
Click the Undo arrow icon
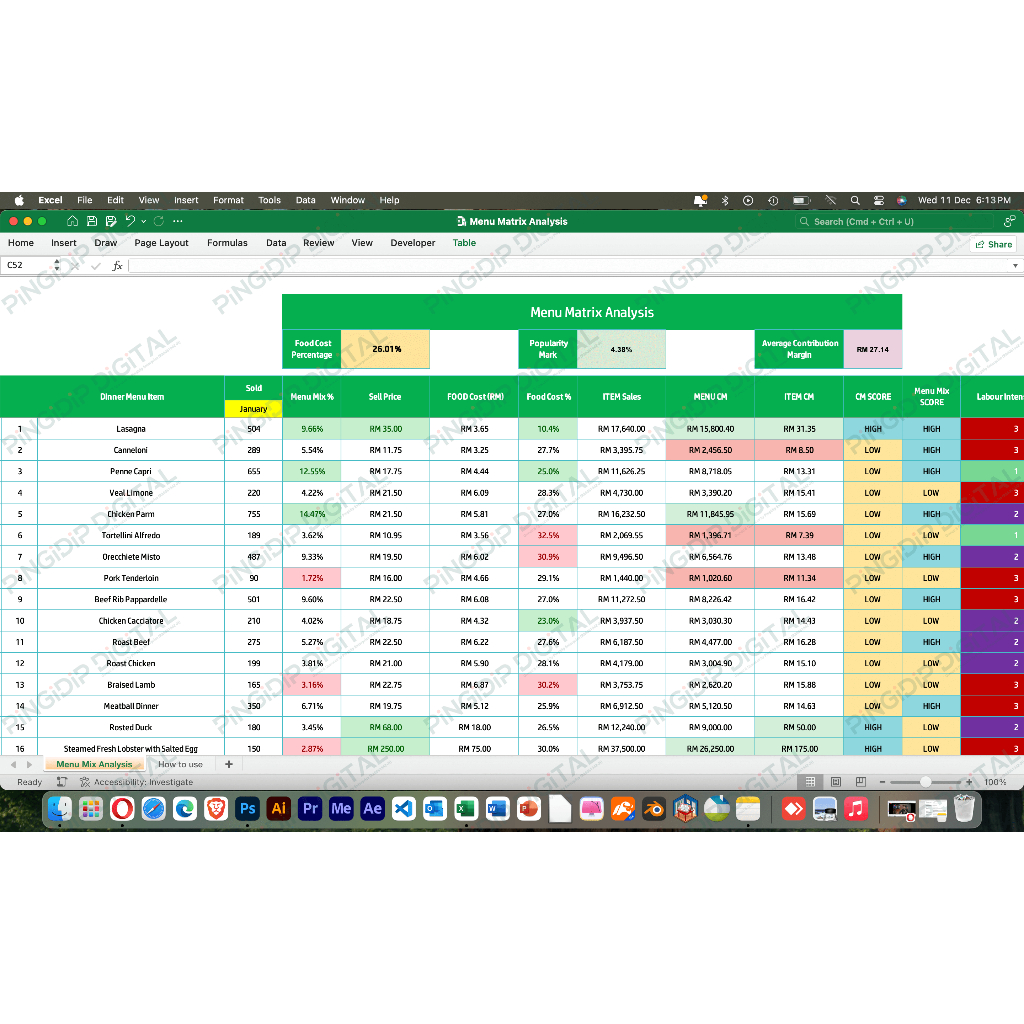130,221
